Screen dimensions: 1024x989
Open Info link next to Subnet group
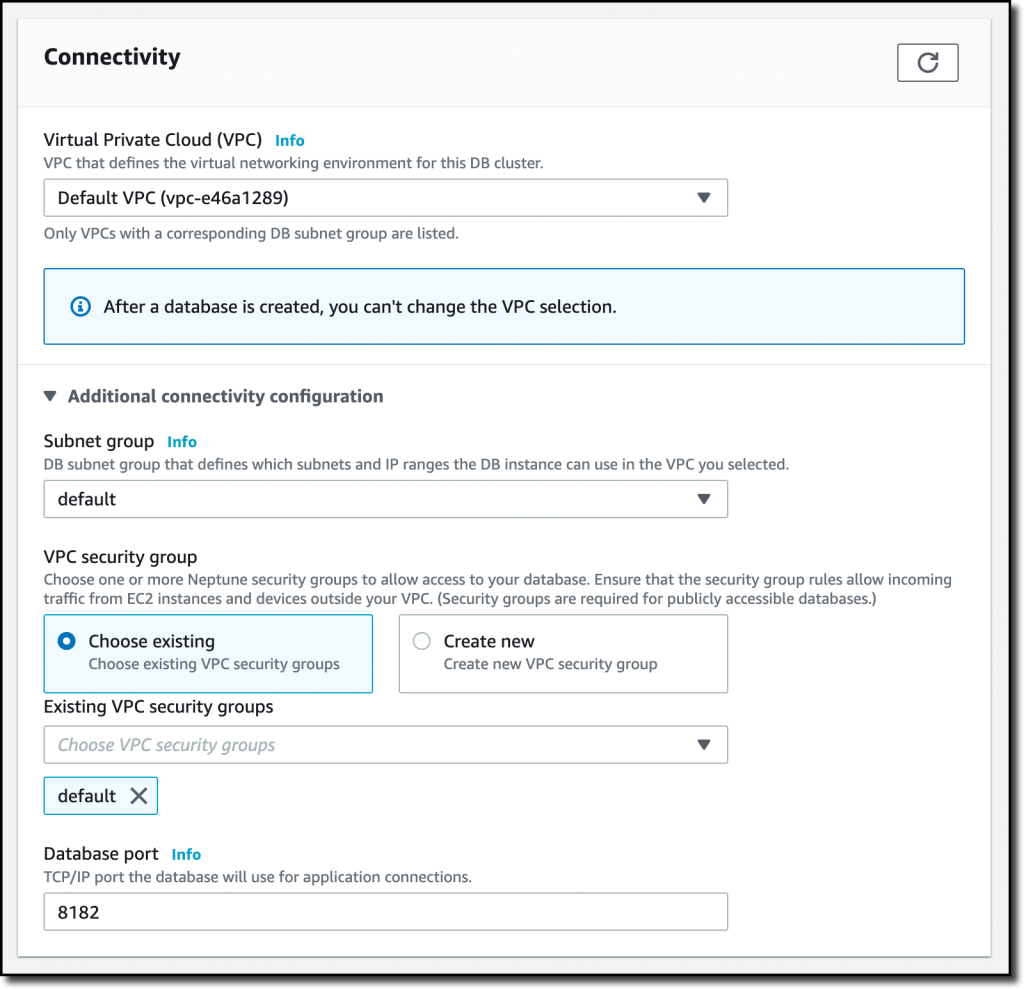(x=182, y=442)
